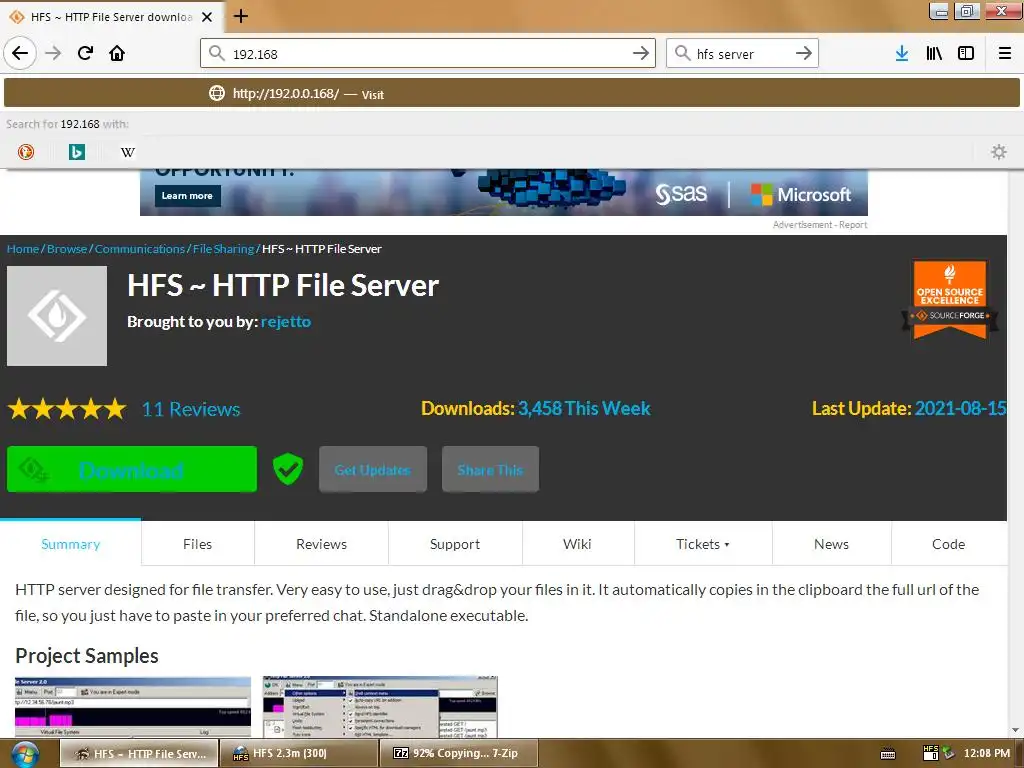Image resolution: width=1024 pixels, height=768 pixels.
Task: Click the Open Source Excellence badge
Action: tap(950, 300)
